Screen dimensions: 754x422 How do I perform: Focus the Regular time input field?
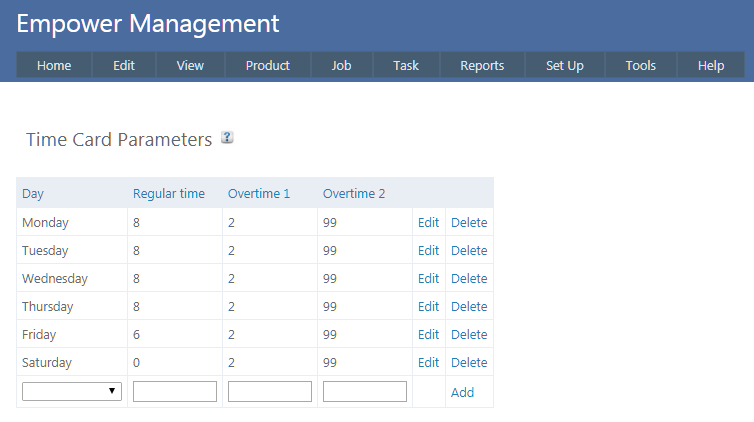(175, 392)
